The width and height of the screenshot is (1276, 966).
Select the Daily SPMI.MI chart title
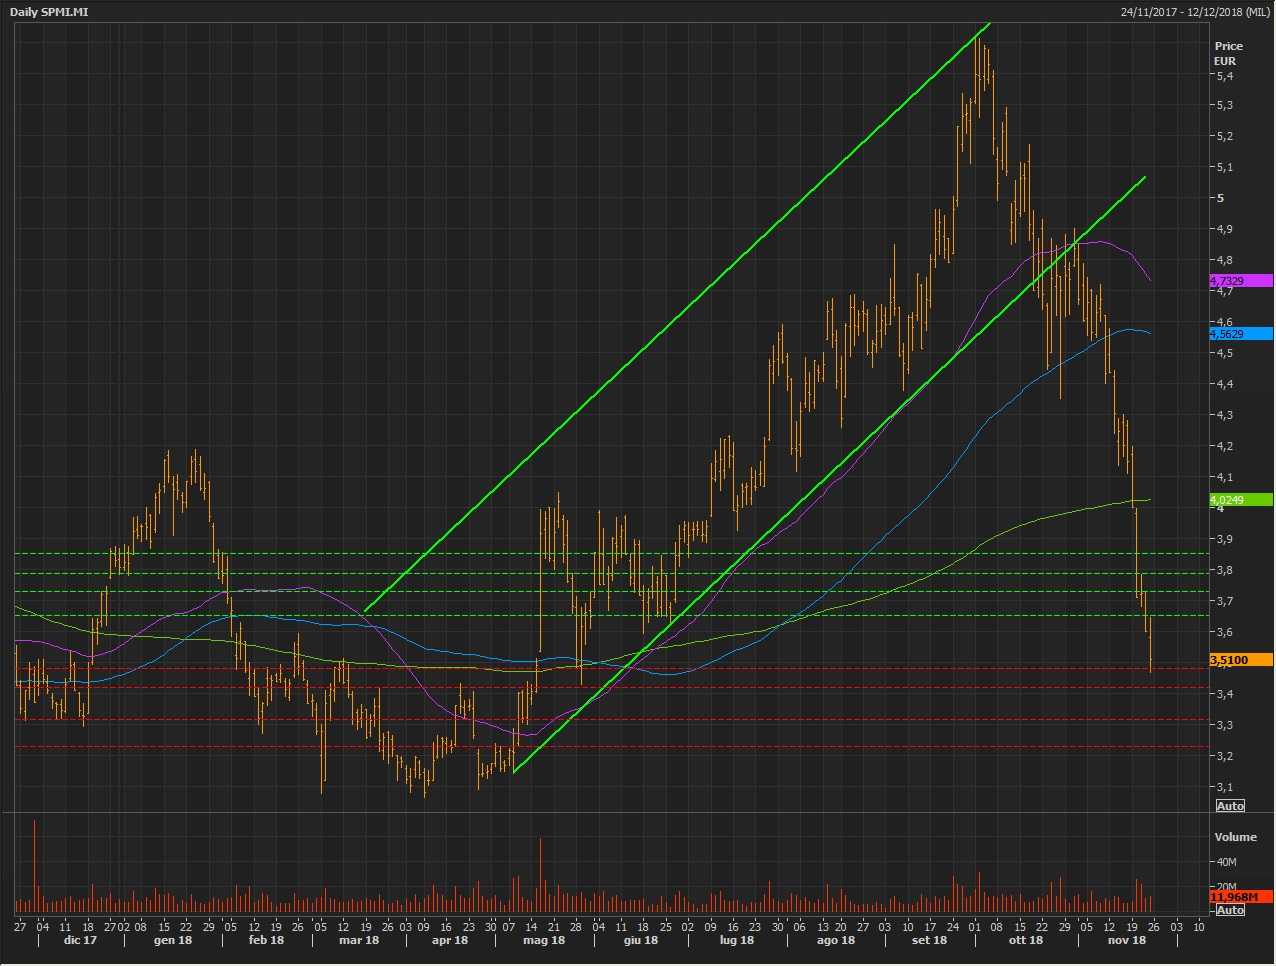(50, 12)
